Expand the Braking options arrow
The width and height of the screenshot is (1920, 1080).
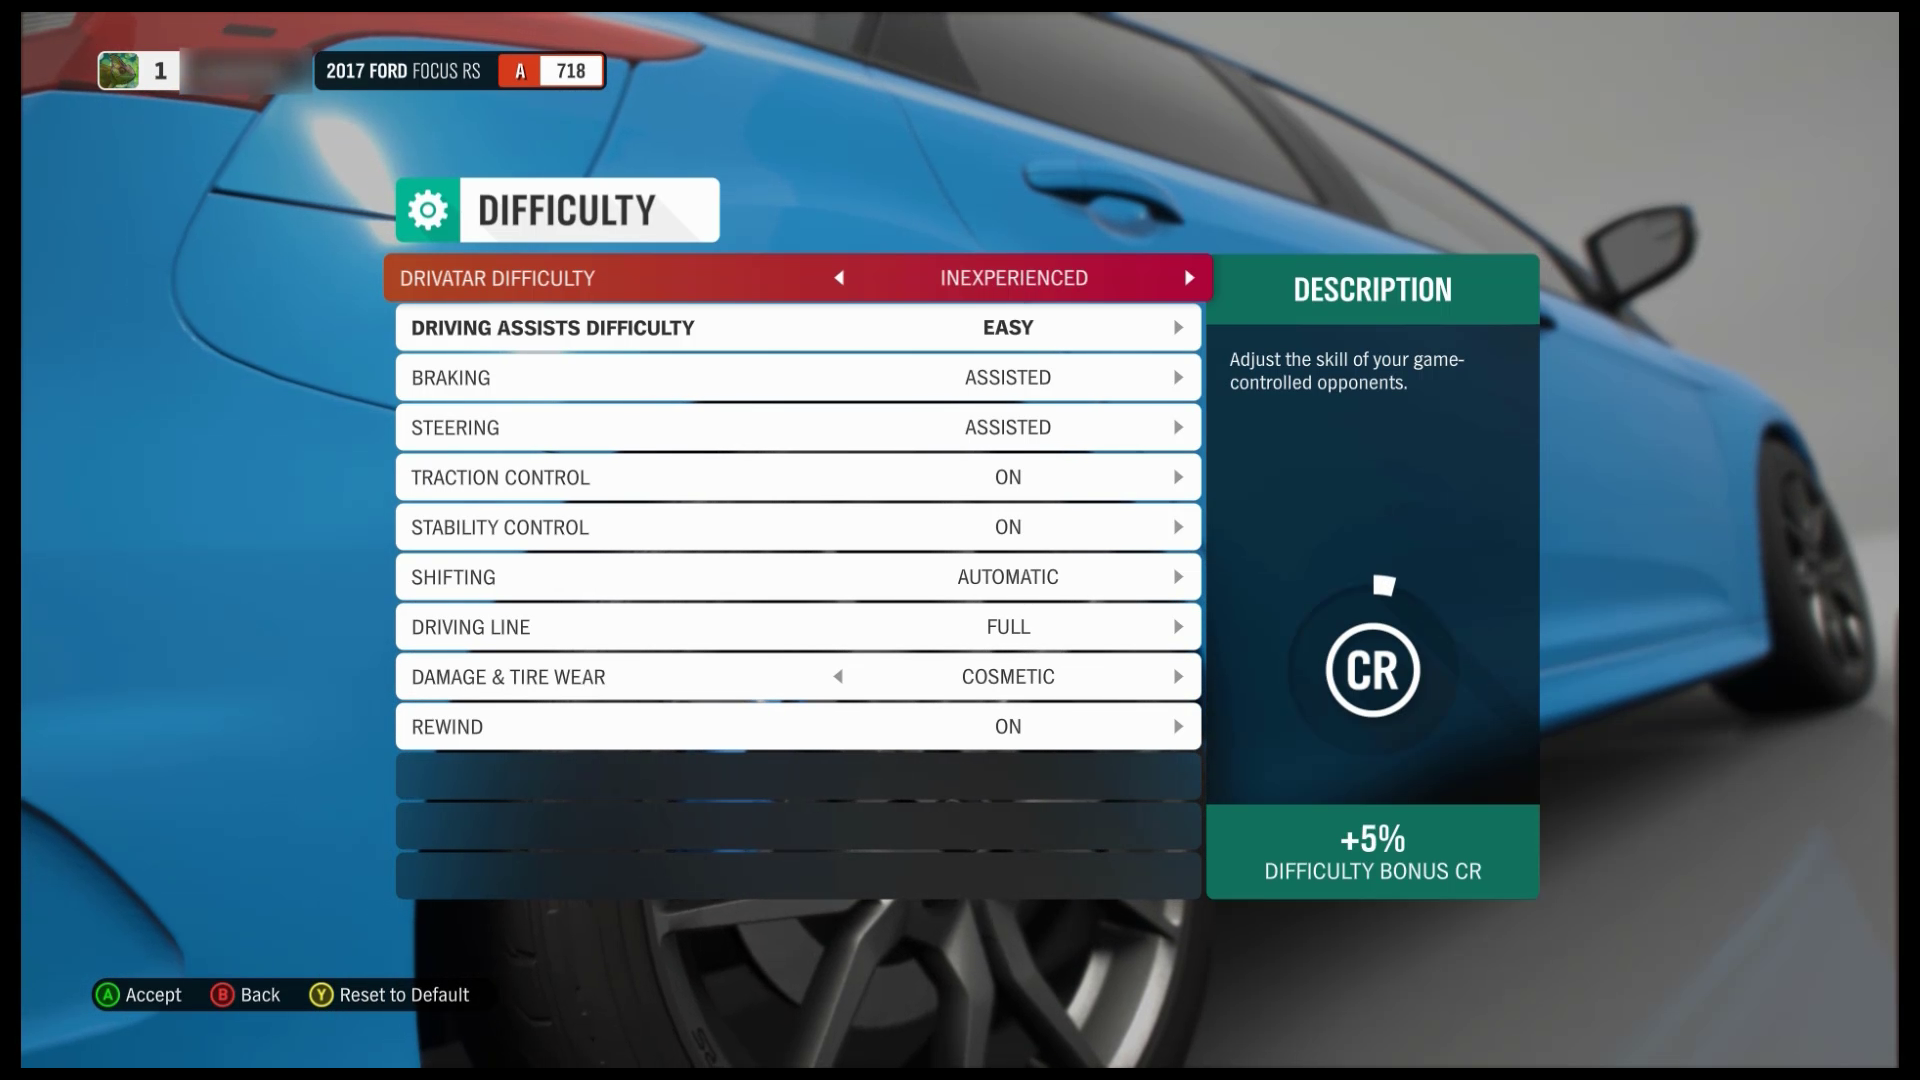click(1178, 377)
